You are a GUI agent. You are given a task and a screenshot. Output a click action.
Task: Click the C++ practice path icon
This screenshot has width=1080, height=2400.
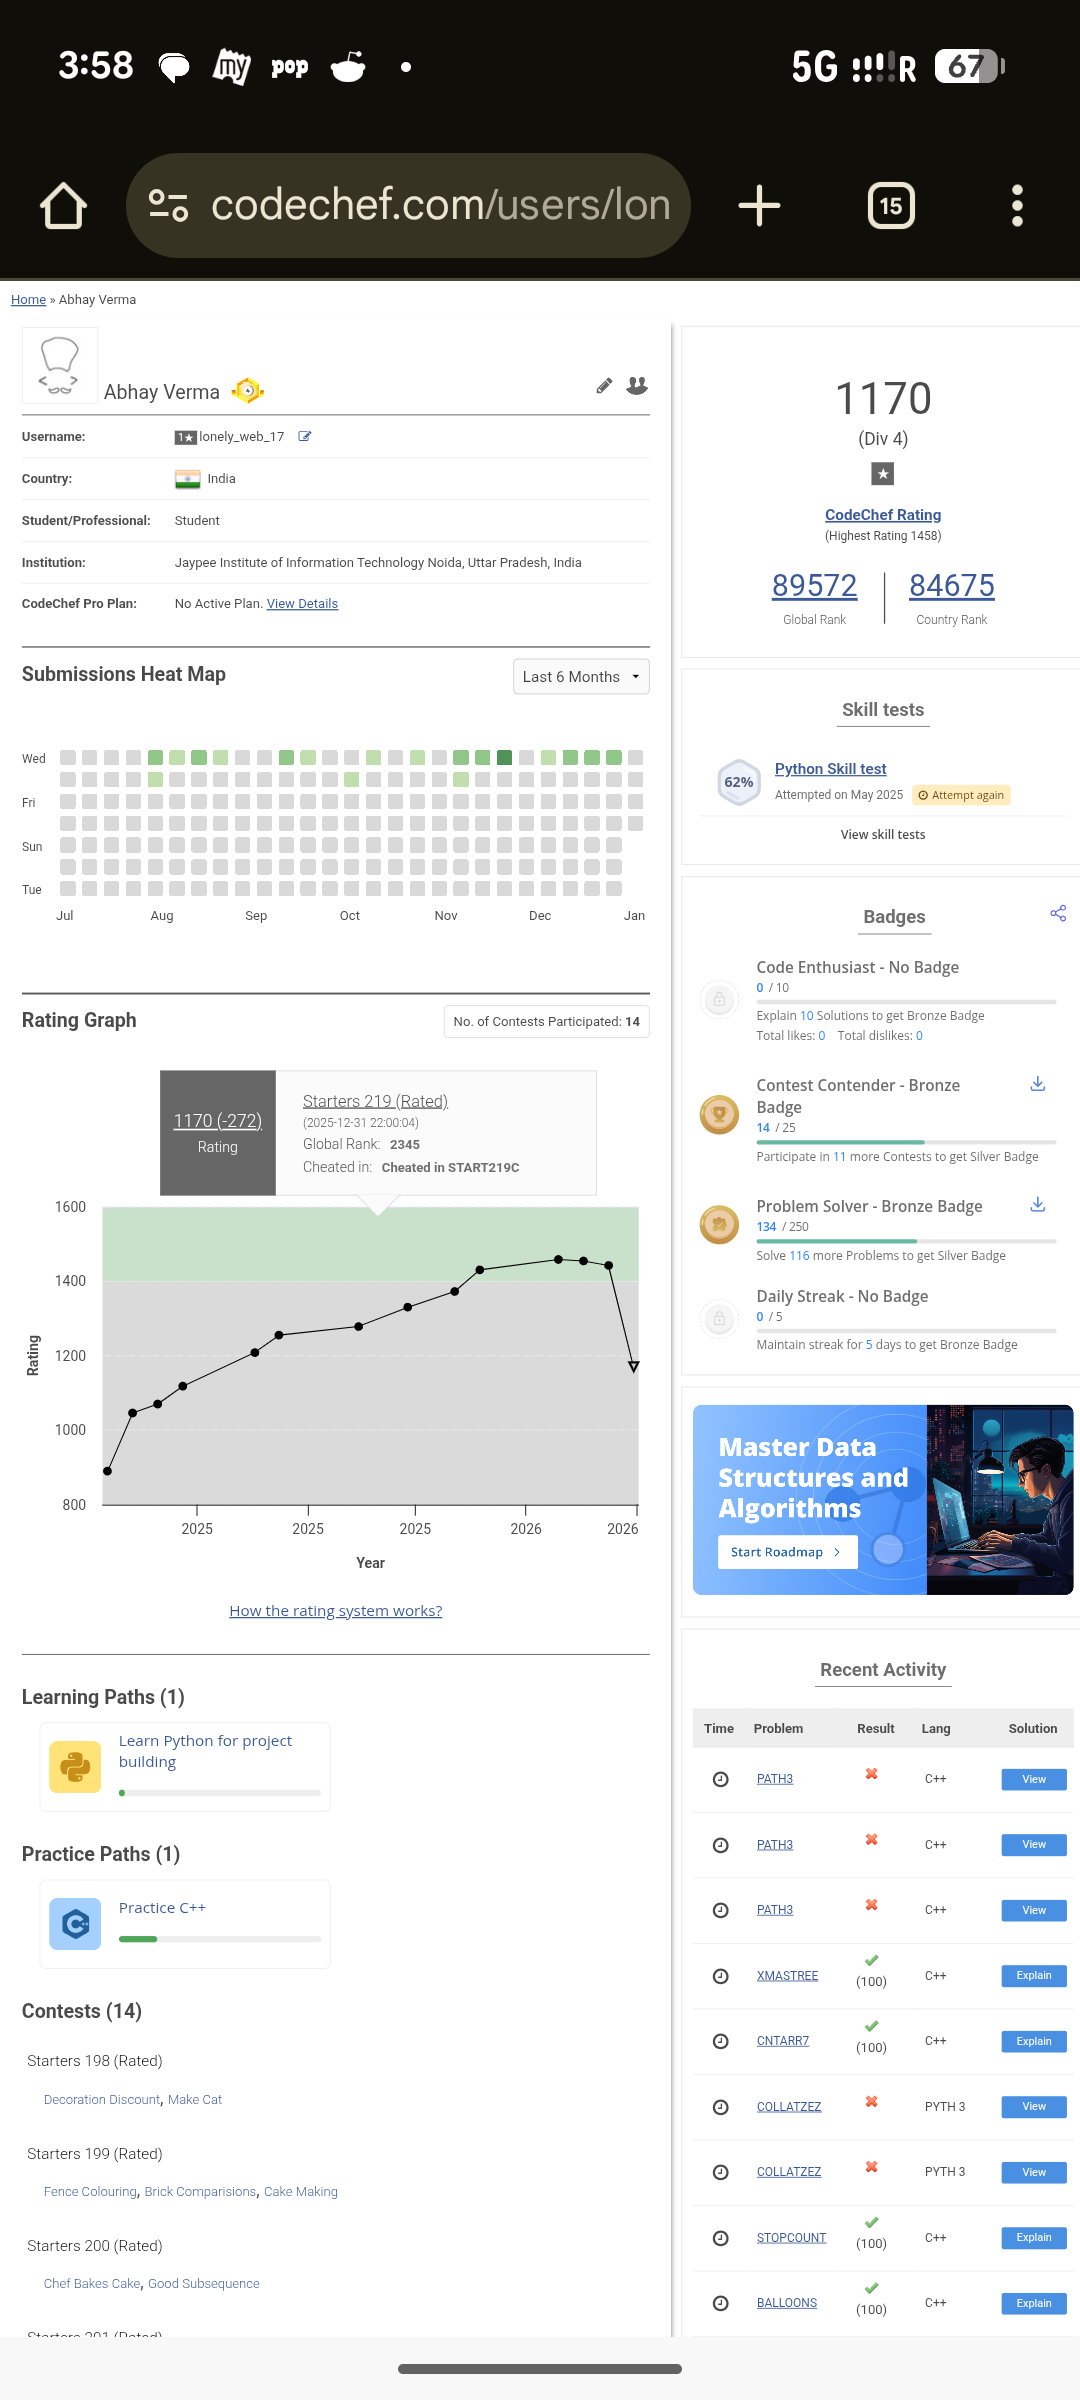[x=75, y=1924]
